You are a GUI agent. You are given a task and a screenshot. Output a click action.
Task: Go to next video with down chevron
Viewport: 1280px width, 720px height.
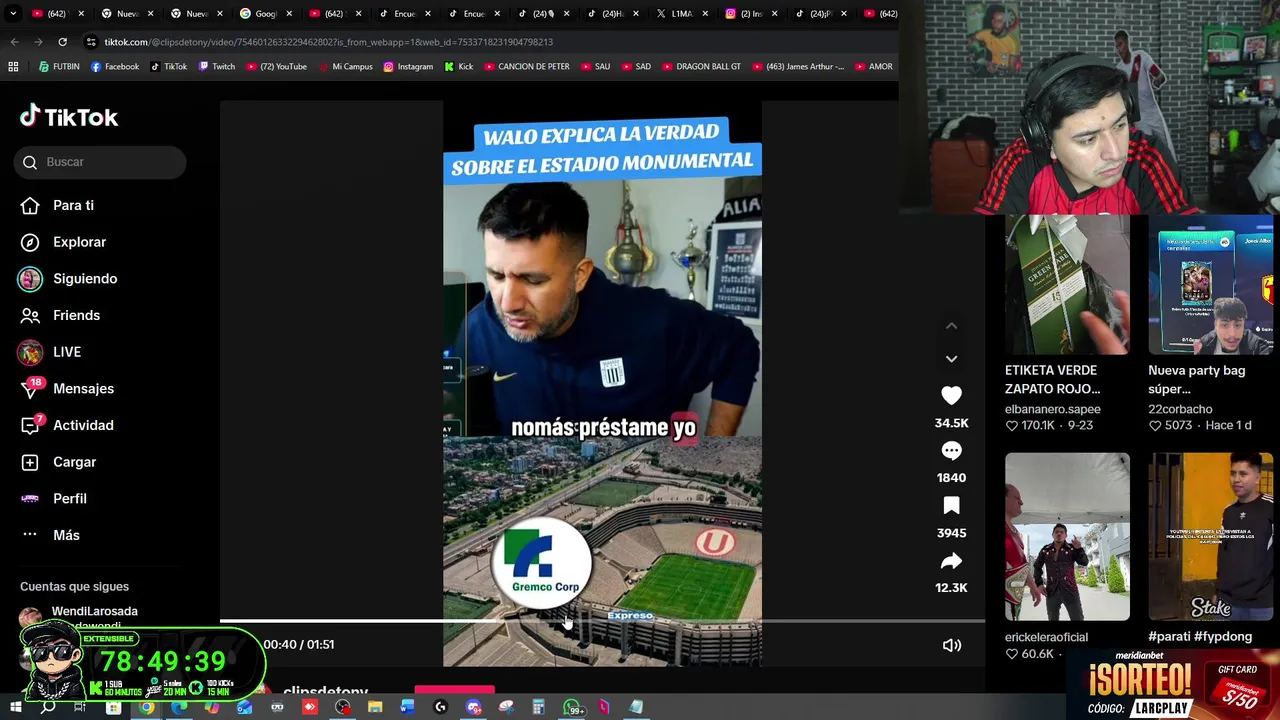click(x=951, y=358)
